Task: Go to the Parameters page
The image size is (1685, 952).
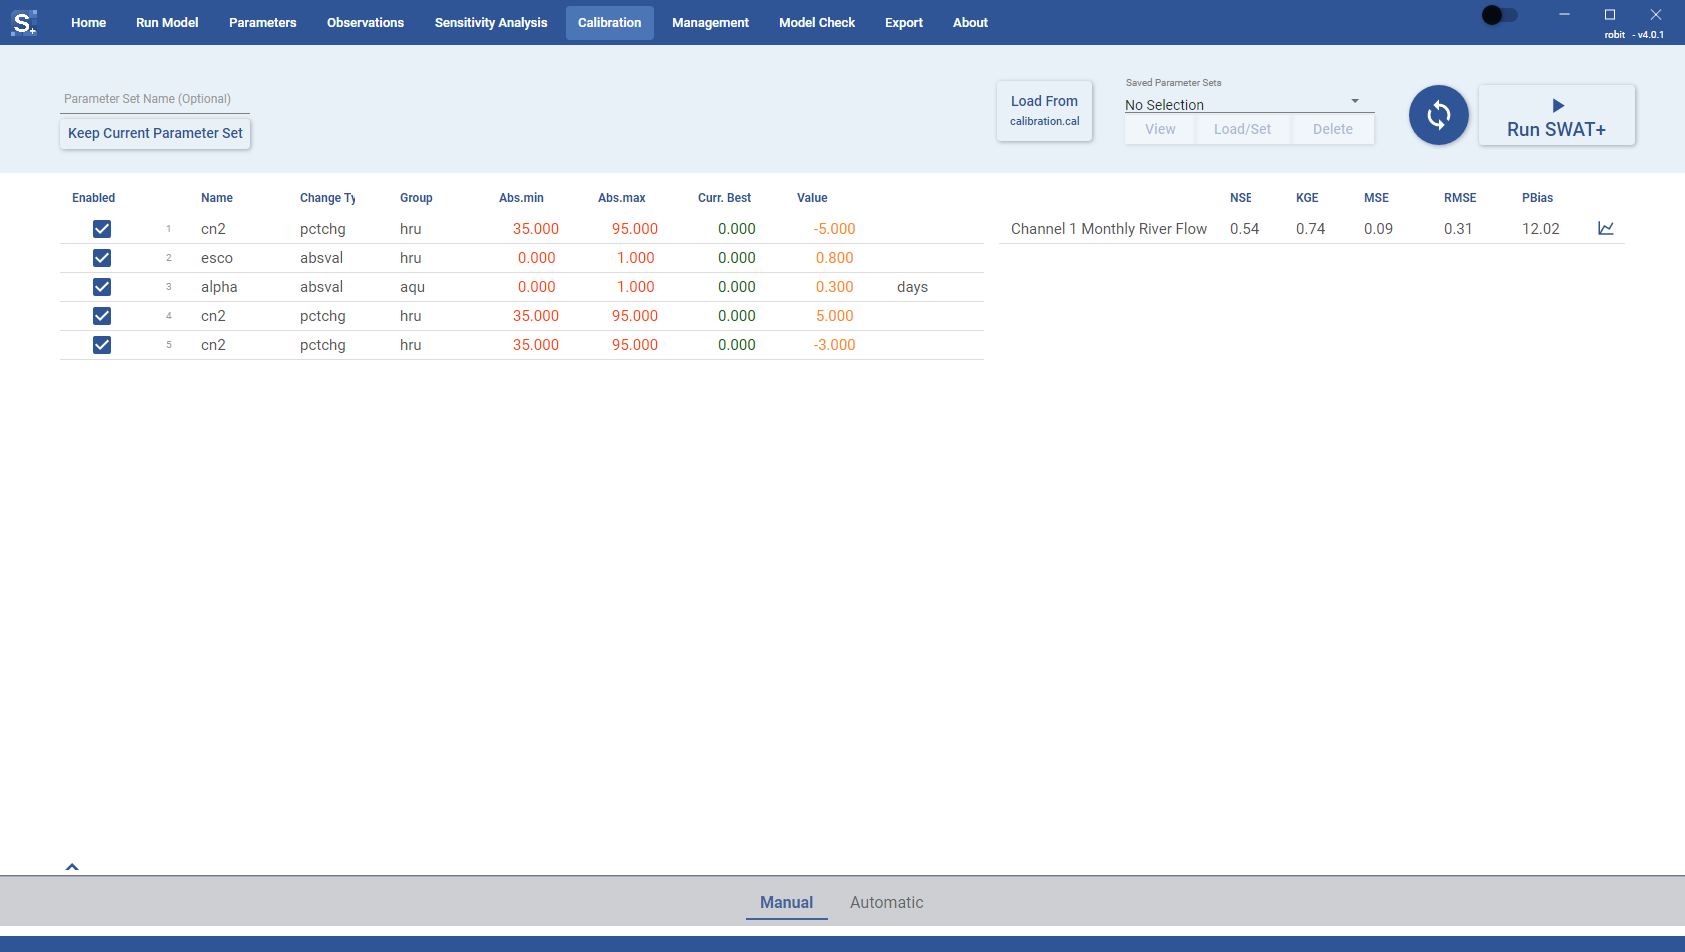Action: tap(262, 22)
